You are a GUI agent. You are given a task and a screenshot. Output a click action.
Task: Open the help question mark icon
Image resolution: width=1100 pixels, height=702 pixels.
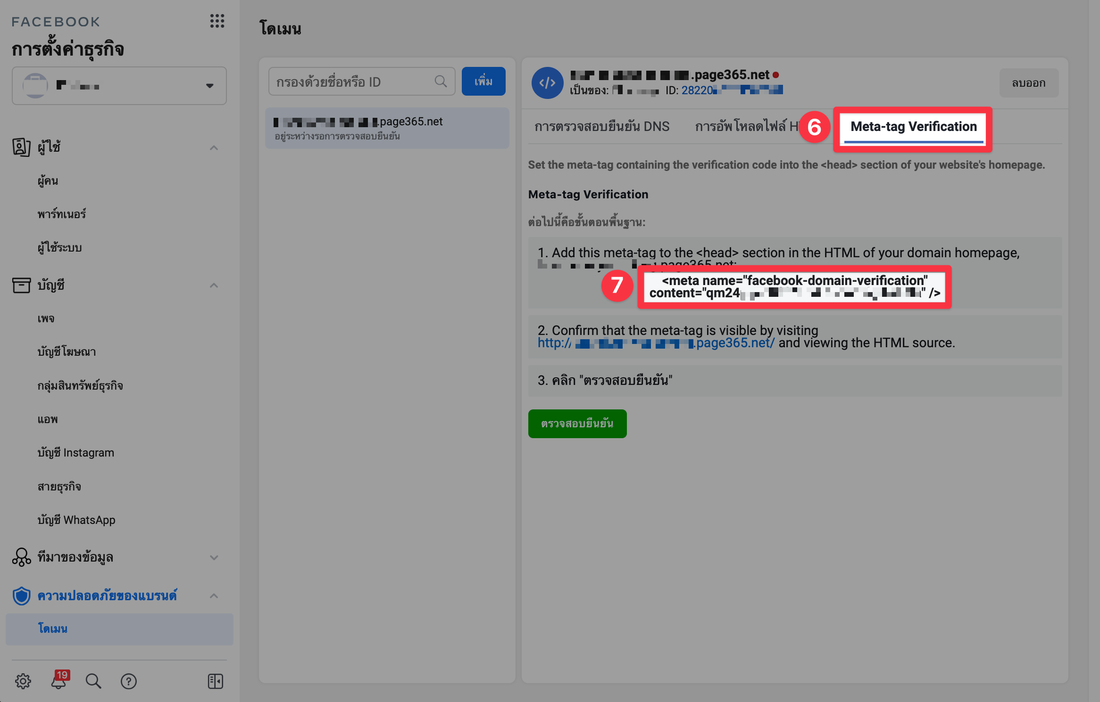coord(128,681)
